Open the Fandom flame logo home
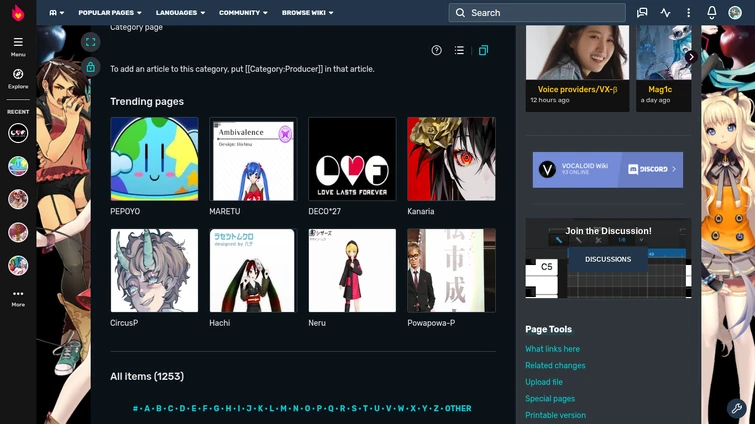Viewport: 755px width, 424px height. click(18, 13)
